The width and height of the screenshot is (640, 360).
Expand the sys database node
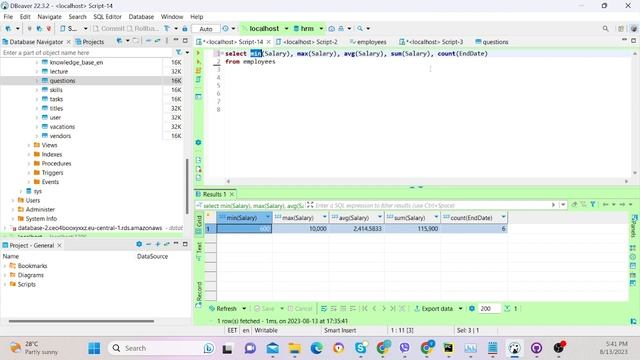pyautogui.click(x=20, y=191)
